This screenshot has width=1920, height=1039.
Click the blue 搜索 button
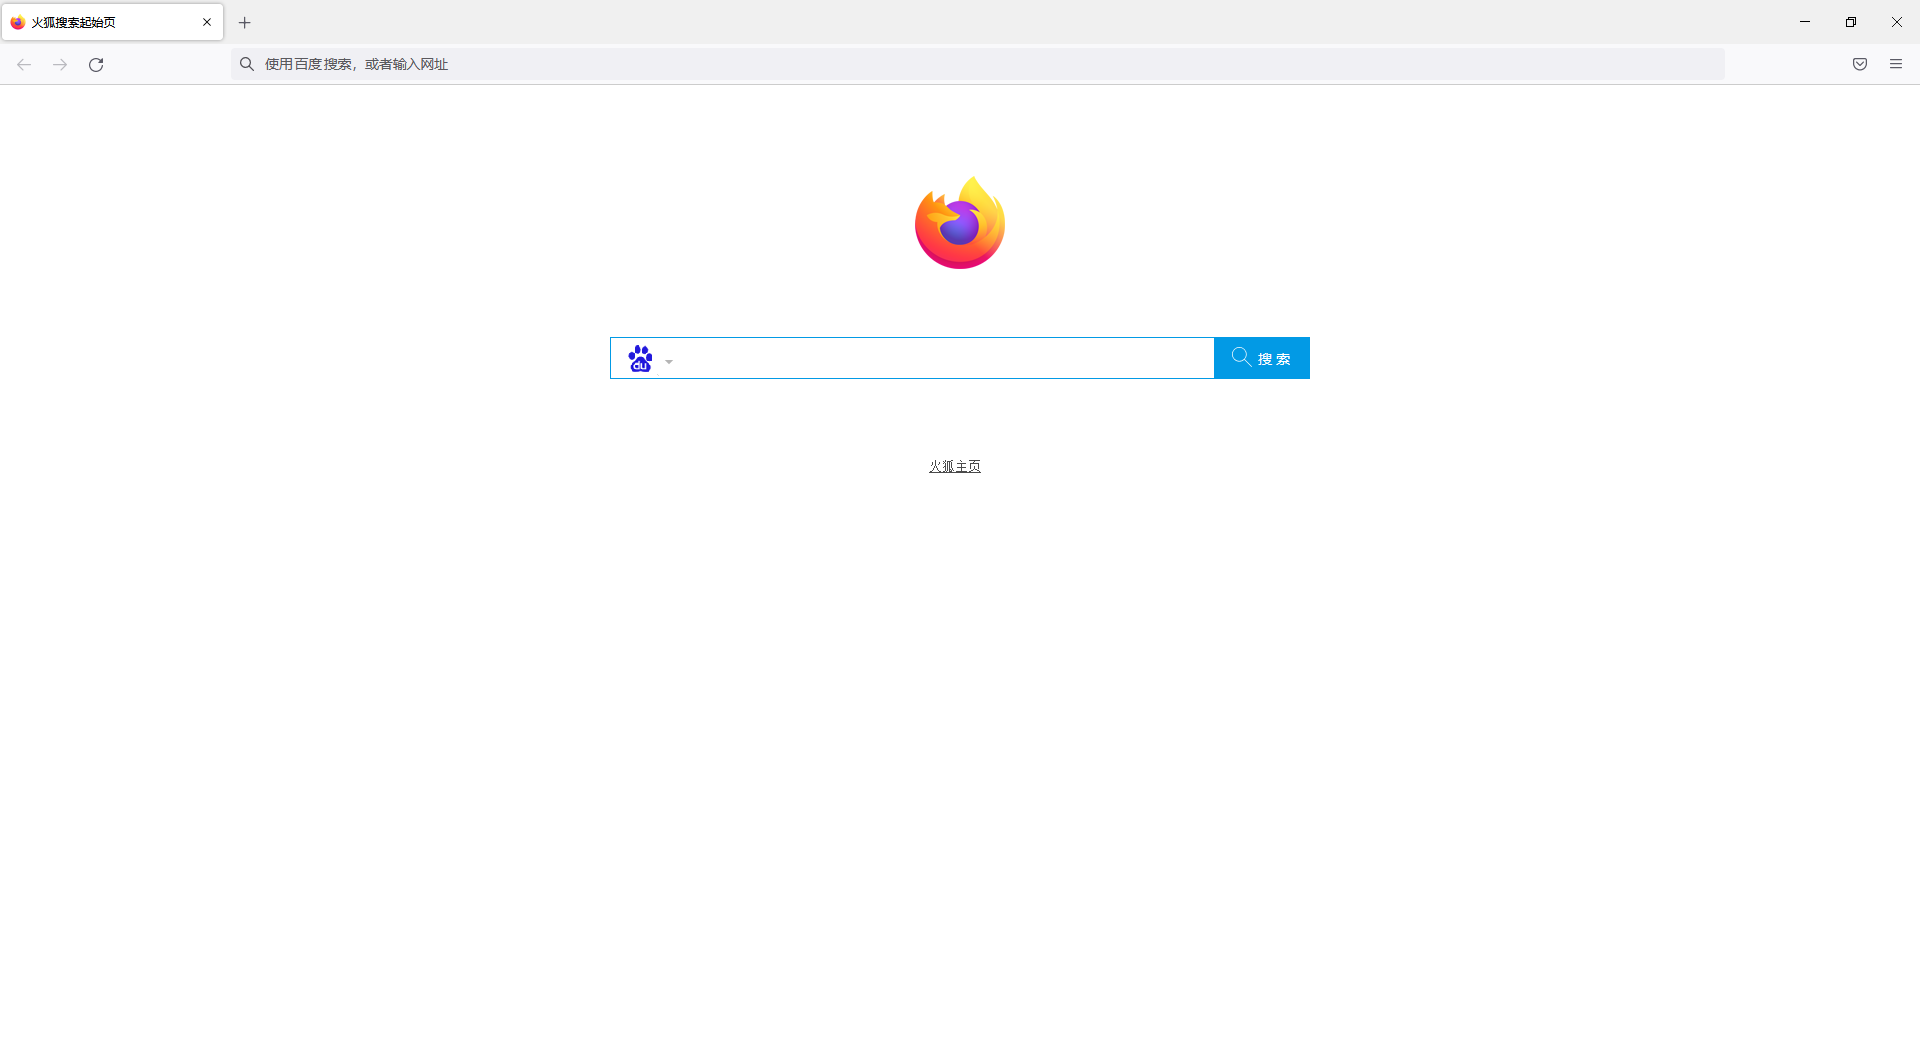[x=1261, y=358]
